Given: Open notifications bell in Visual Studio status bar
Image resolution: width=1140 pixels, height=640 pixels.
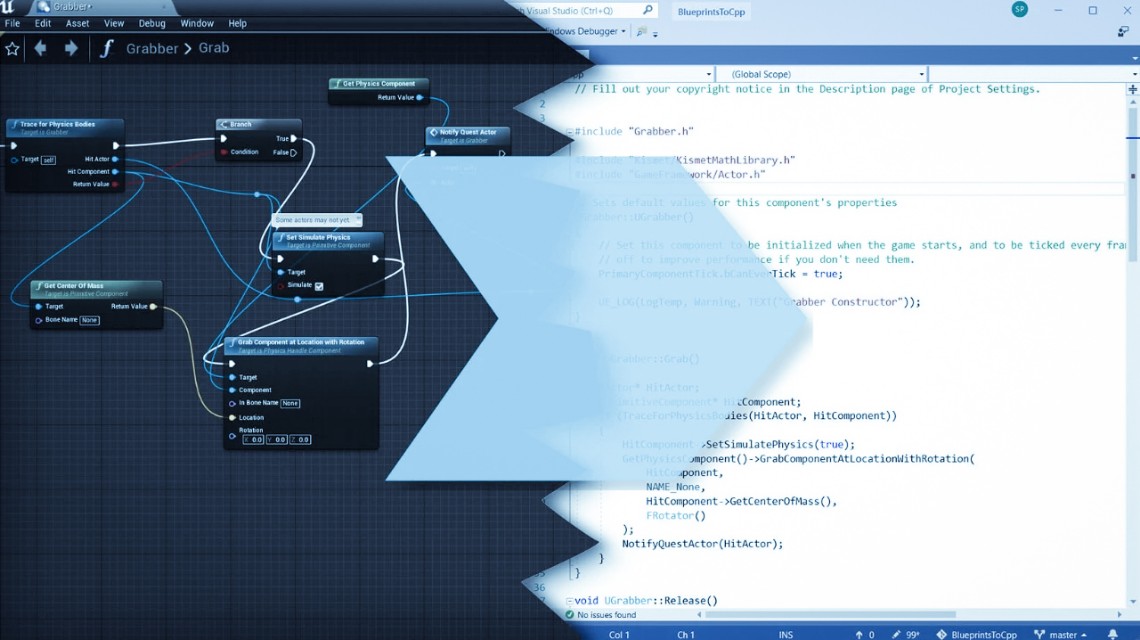Looking at the screenshot, I should coord(1112,634).
